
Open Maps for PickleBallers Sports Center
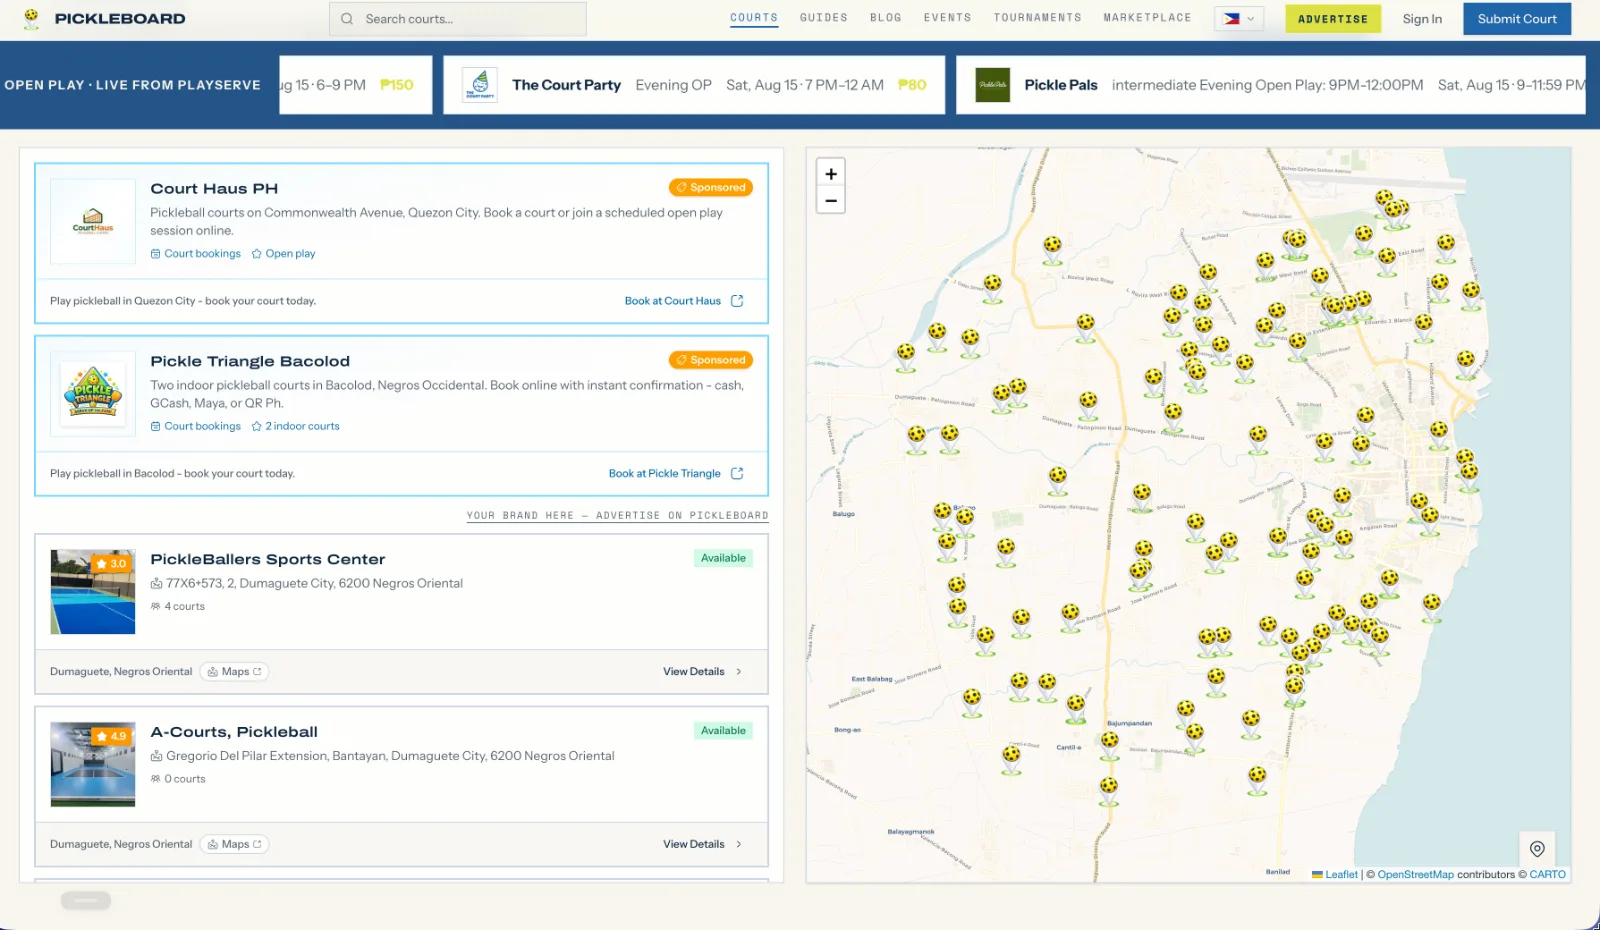click(234, 672)
